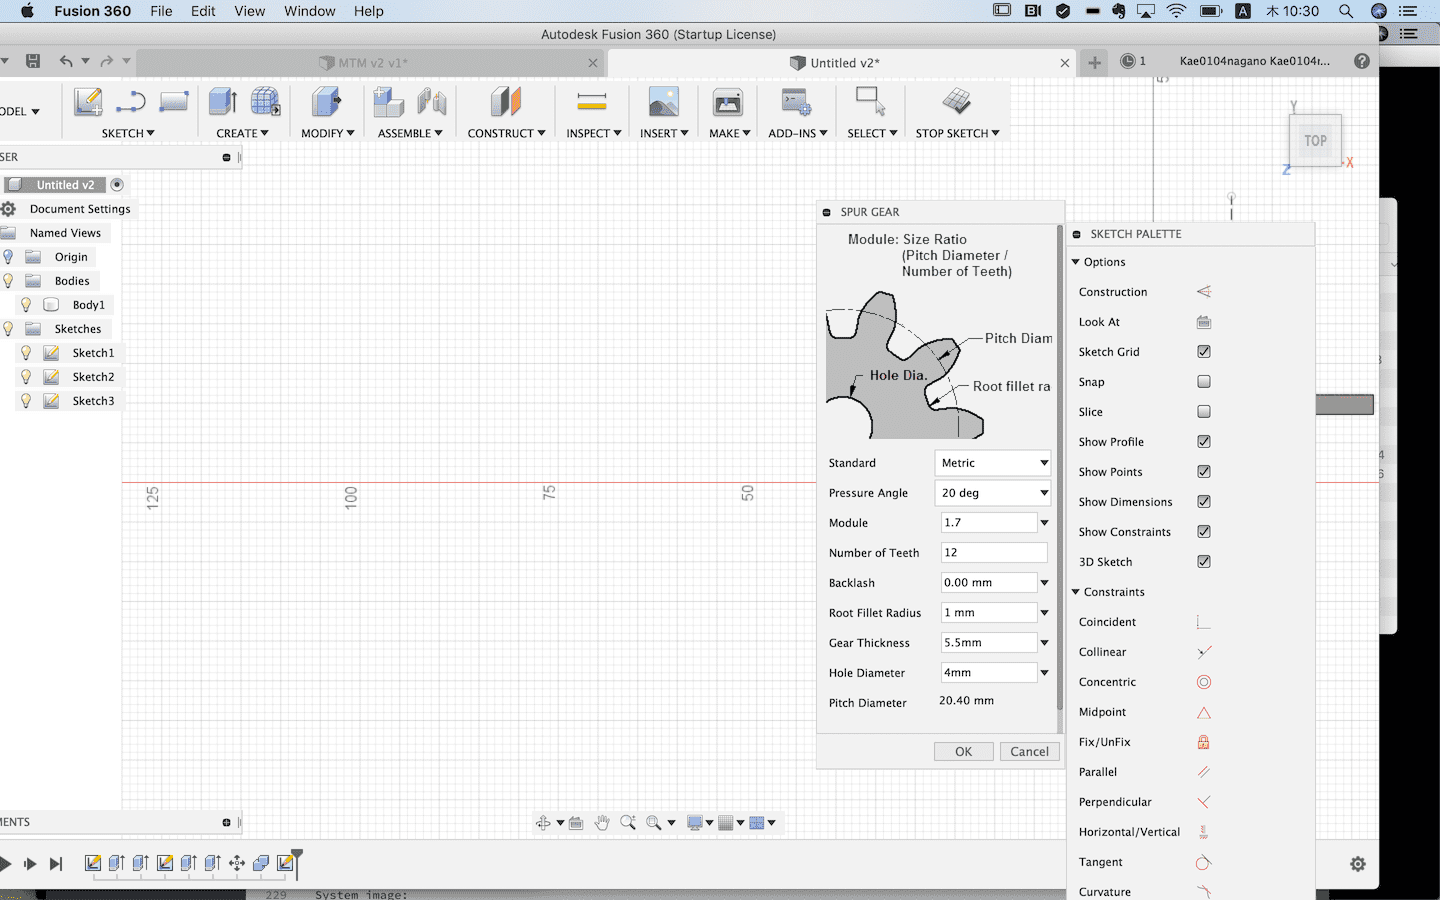Toggle the Show Profile checkbox

point(1204,442)
